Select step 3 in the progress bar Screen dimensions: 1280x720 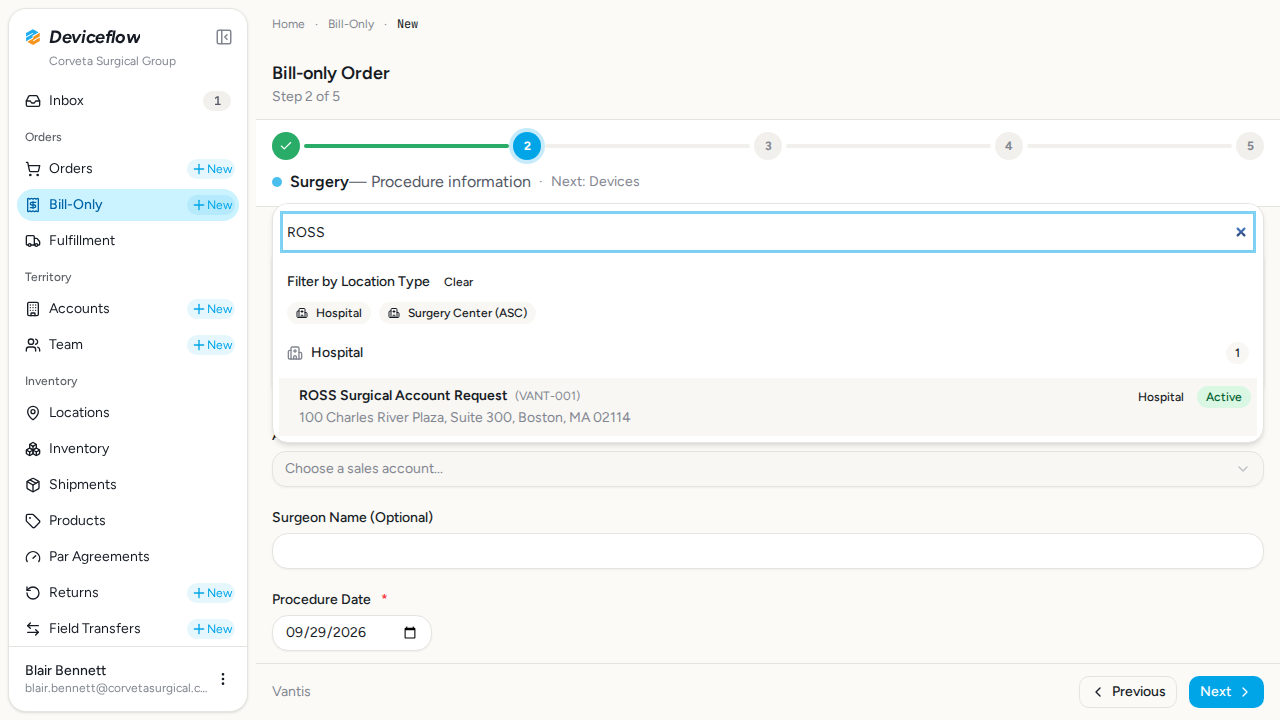(768, 146)
